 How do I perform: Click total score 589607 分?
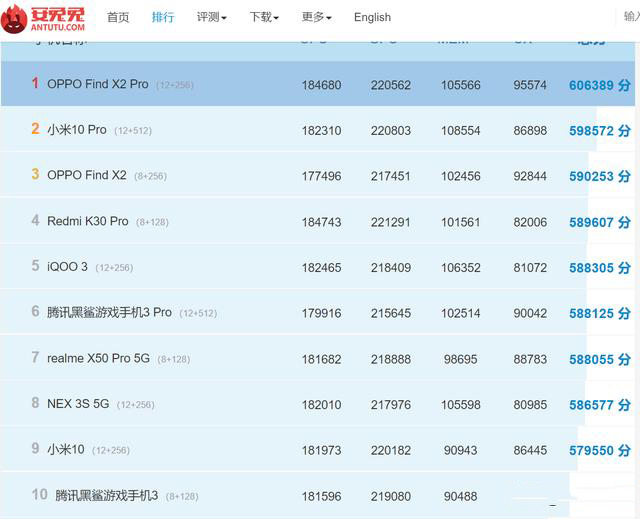600,223
